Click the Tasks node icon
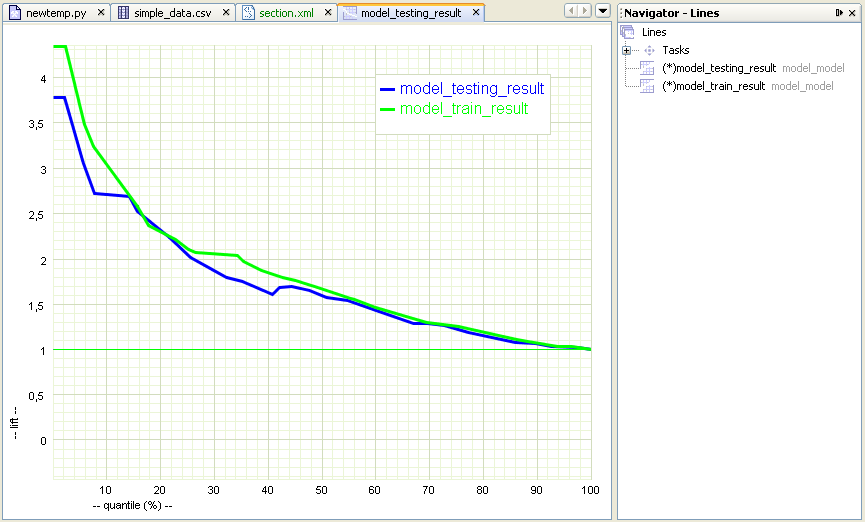The height and width of the screenshot is (522, 865). tap(649, 50)
